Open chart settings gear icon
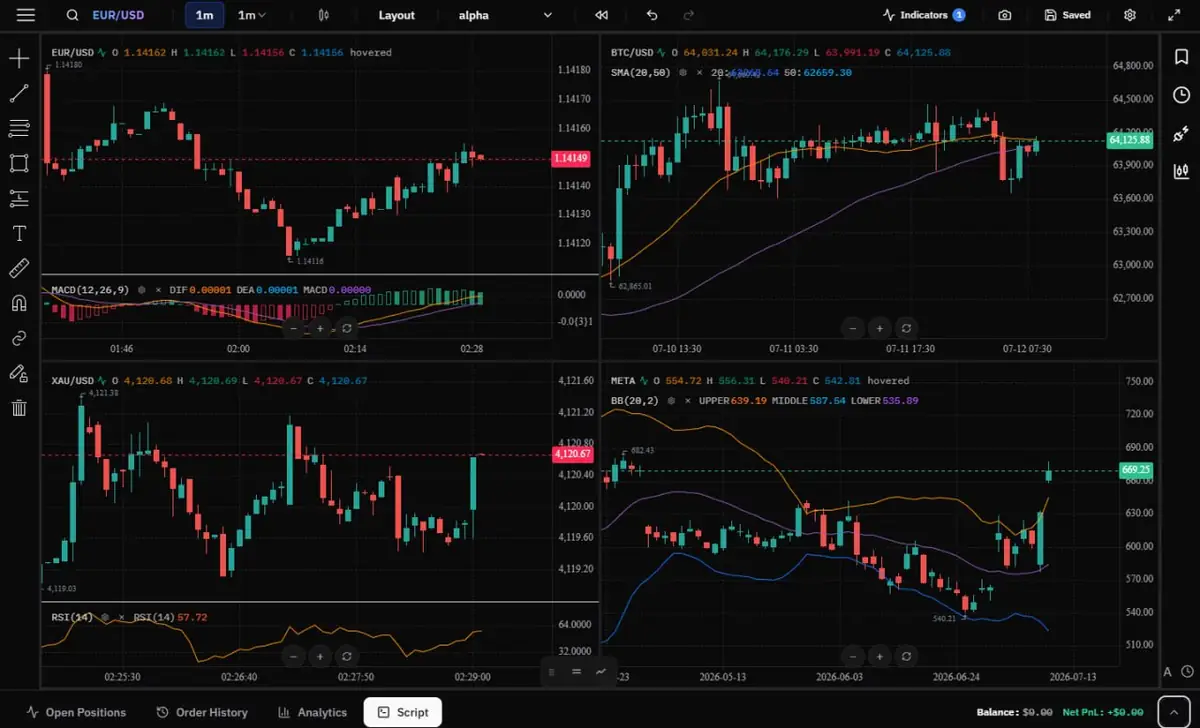1200x728 pixels. coord(1130,15)
